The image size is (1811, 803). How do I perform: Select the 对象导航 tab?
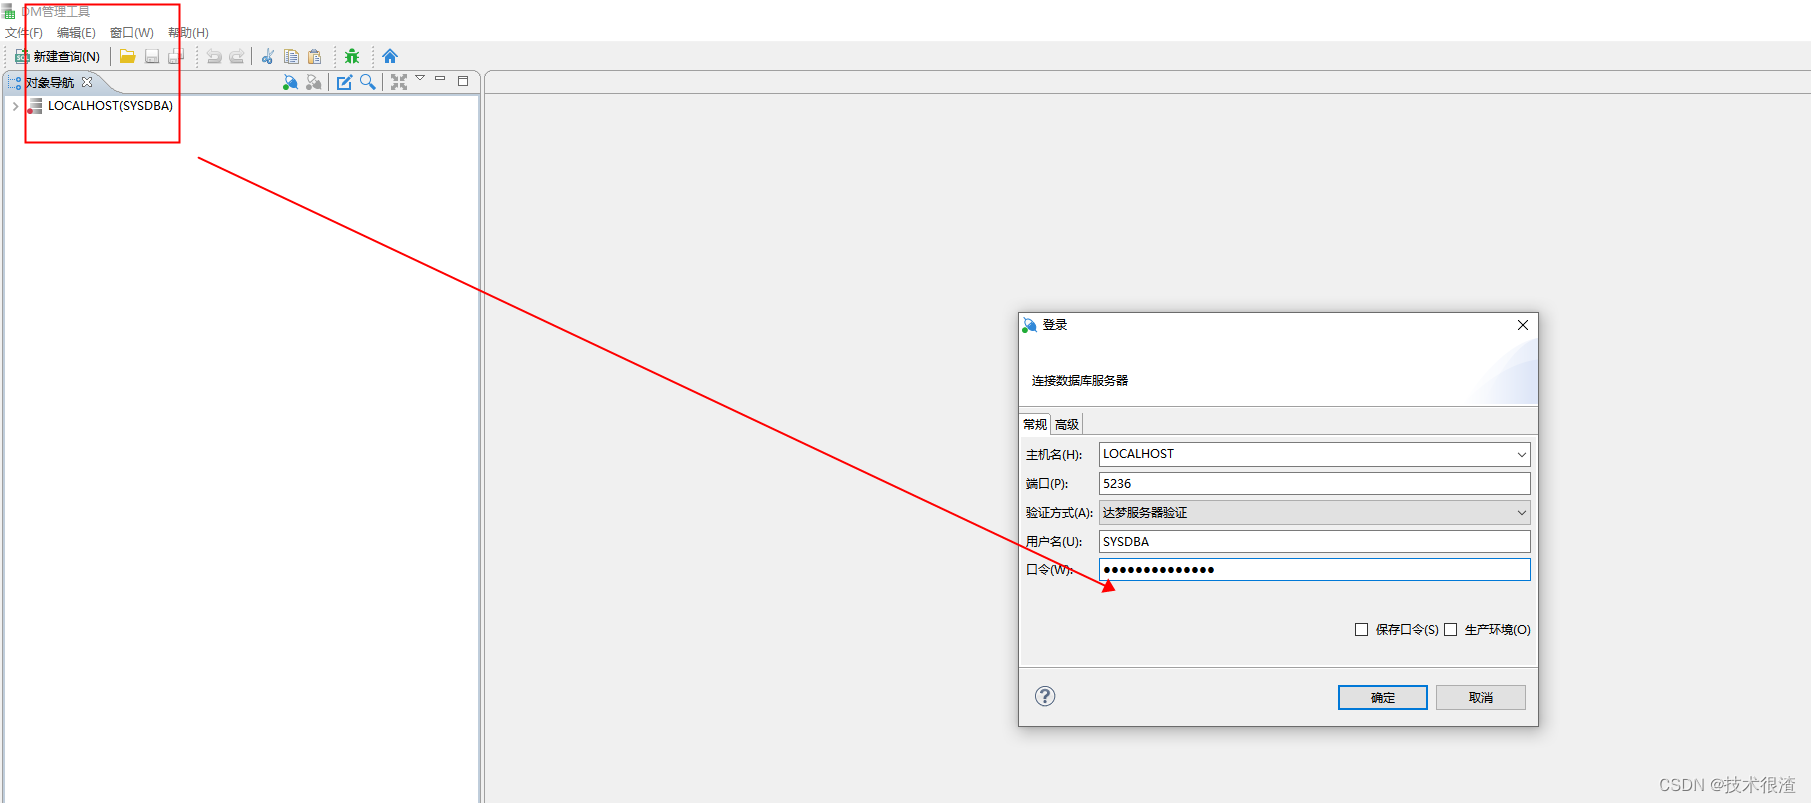[x=50, y=82]
